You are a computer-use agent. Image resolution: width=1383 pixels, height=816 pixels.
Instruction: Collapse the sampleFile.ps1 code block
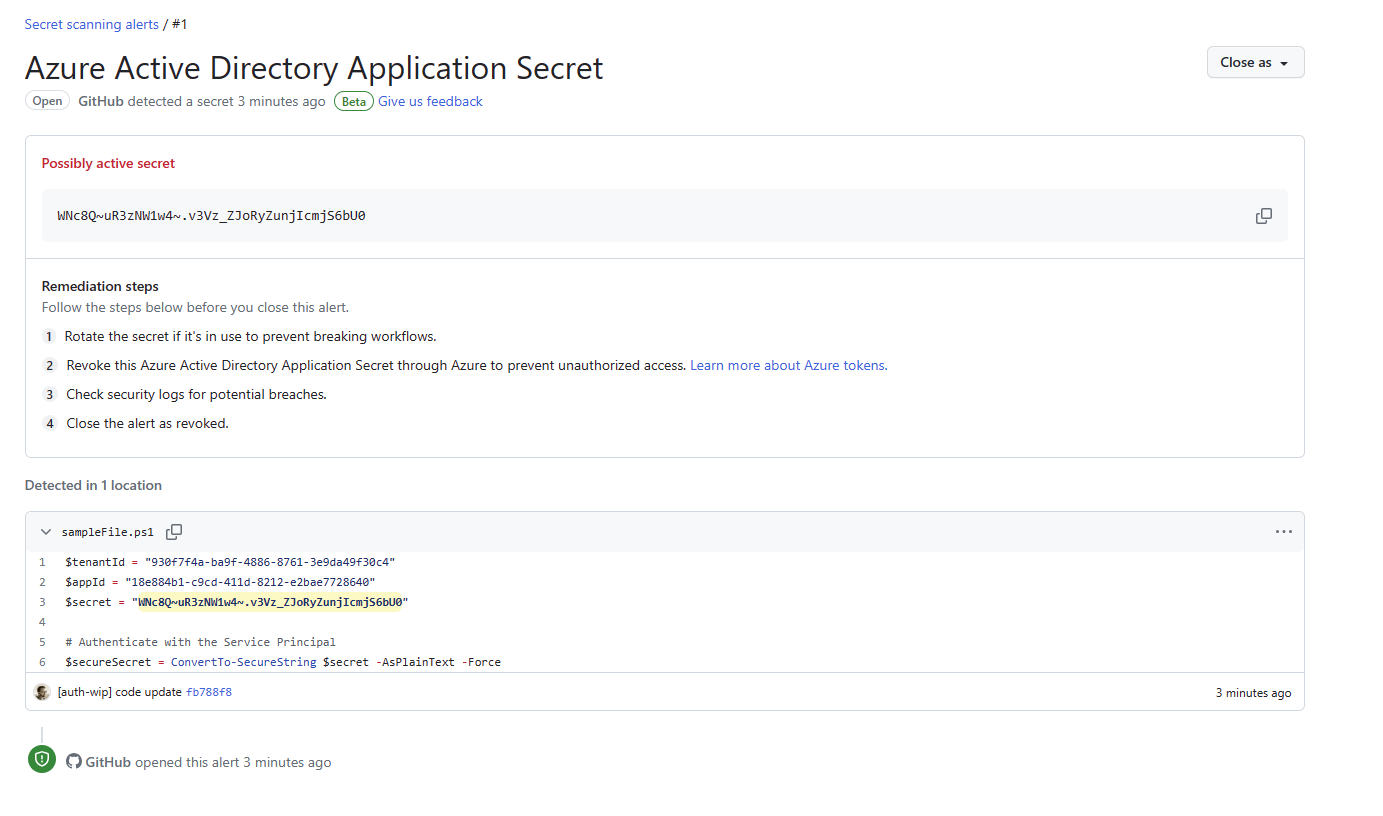pos(46,532)
